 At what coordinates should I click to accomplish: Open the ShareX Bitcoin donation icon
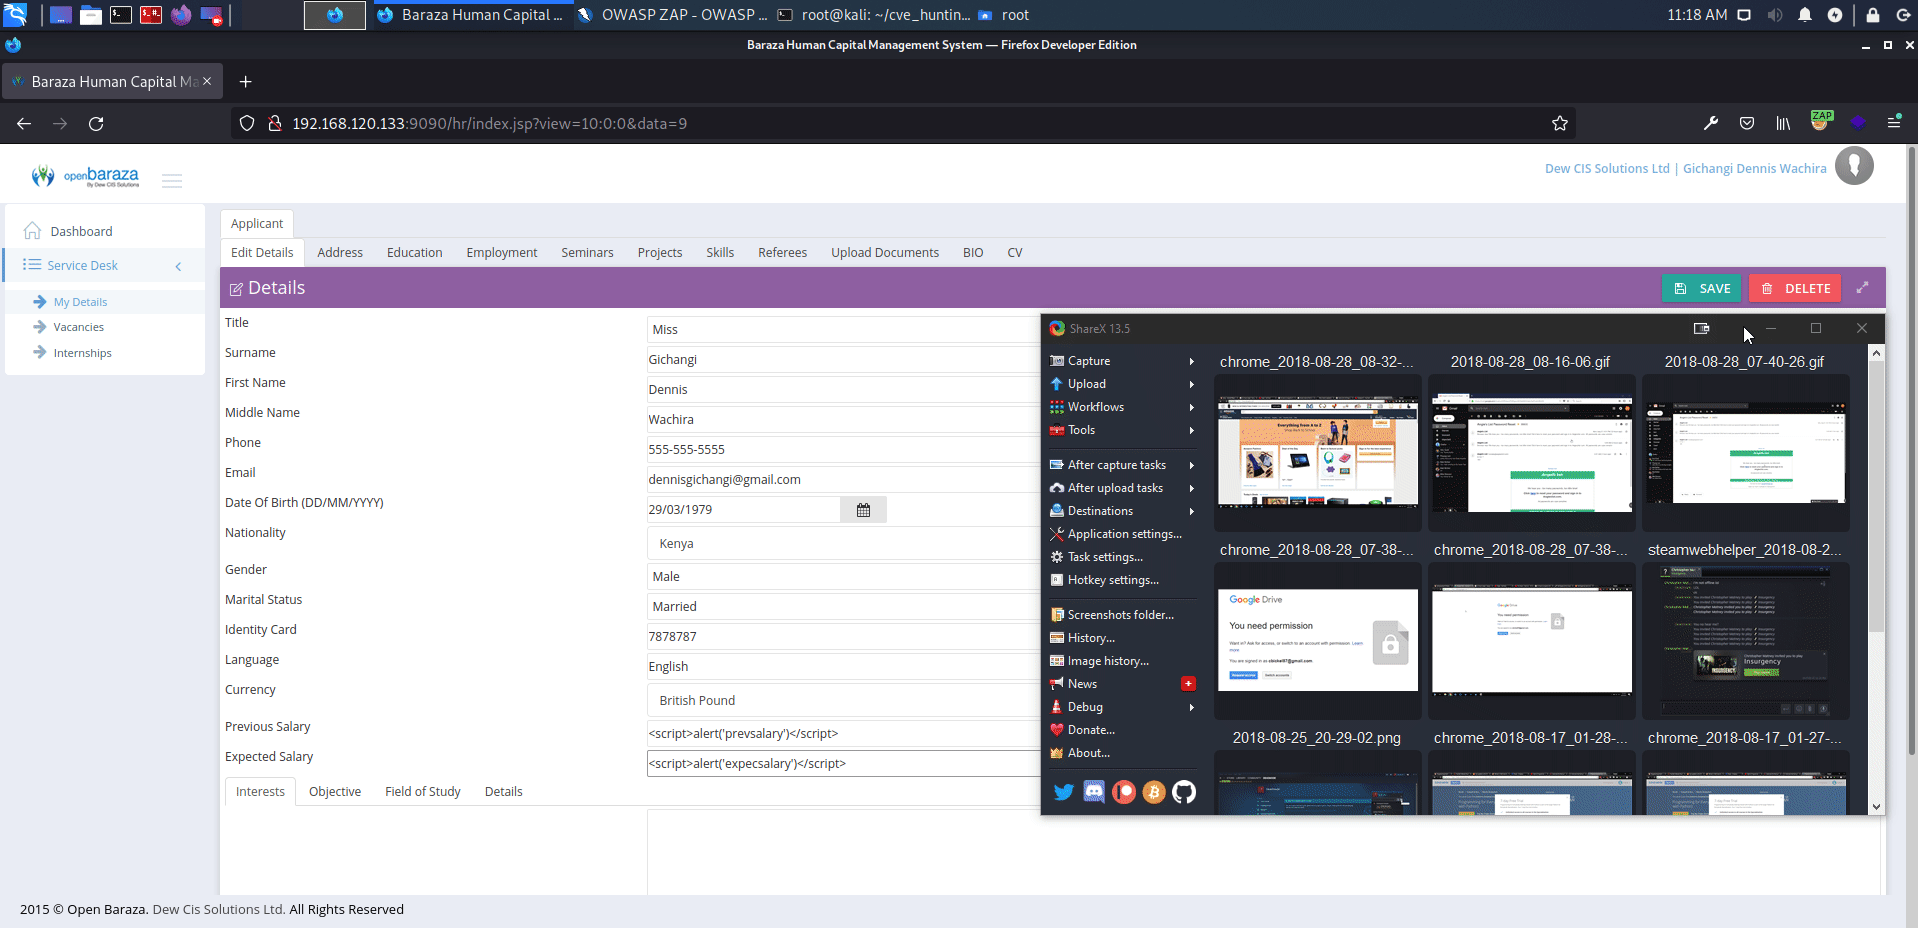tap(1154, 792)
